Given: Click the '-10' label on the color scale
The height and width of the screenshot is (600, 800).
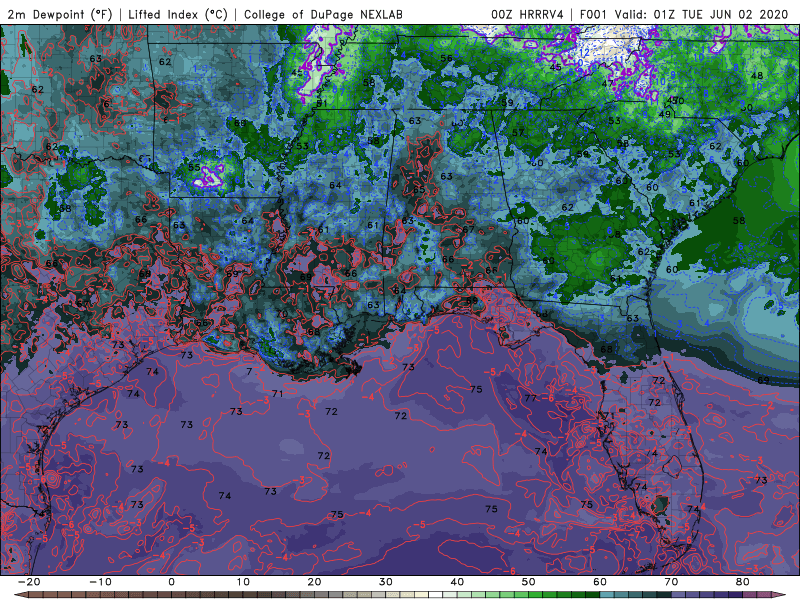Looking at the screenshot, I should click(100, 582).
